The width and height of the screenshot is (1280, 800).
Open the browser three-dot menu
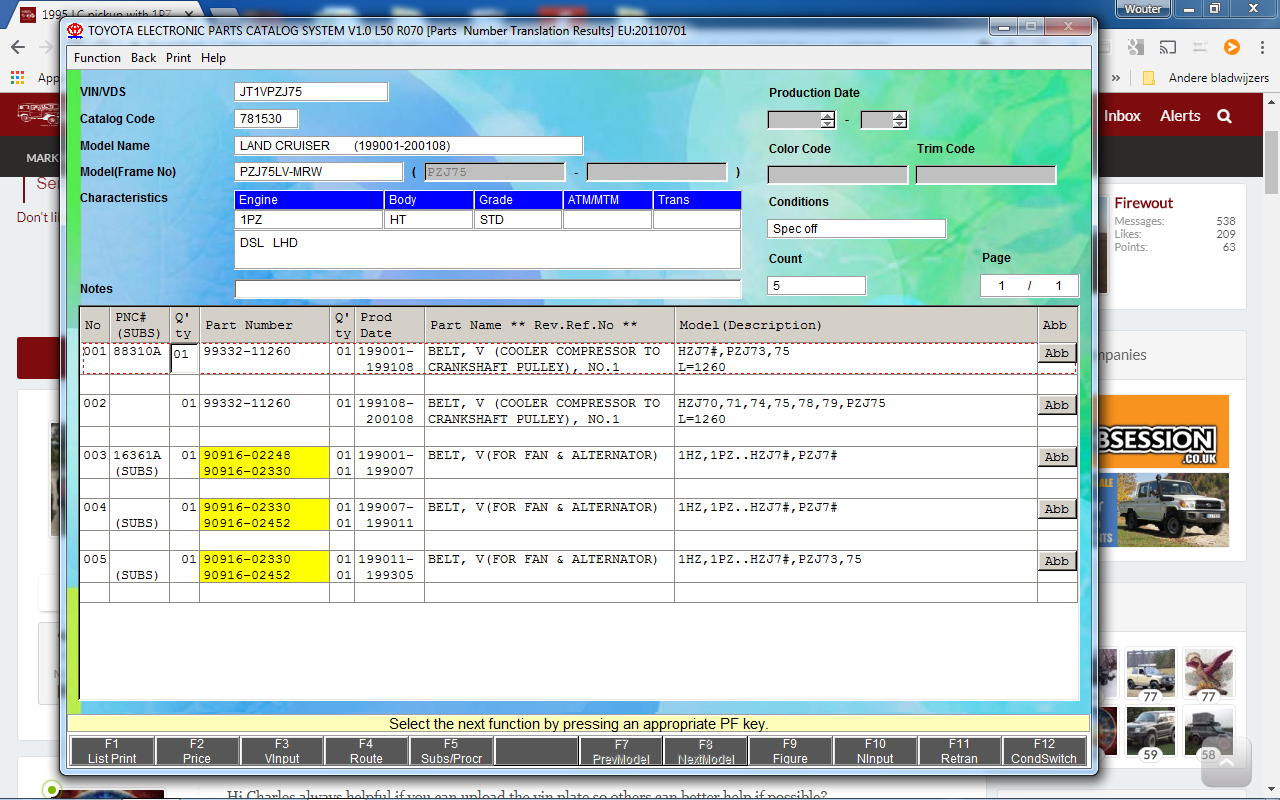1264,47
